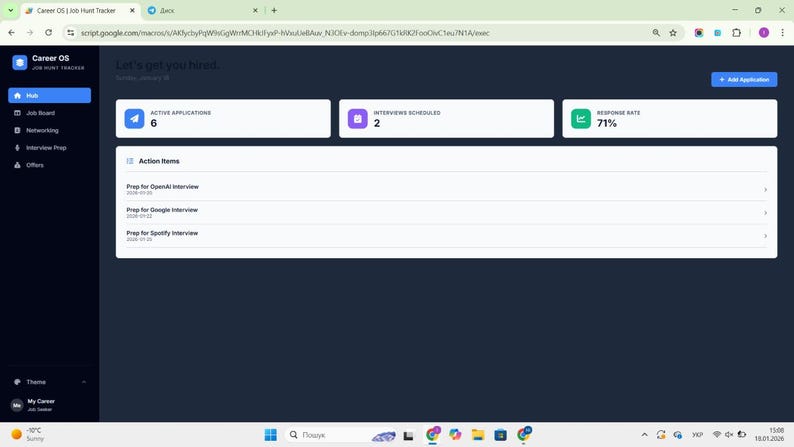Click Response Rate value 71%
This screenshot has height=447, width=794.
pos(607,123)
